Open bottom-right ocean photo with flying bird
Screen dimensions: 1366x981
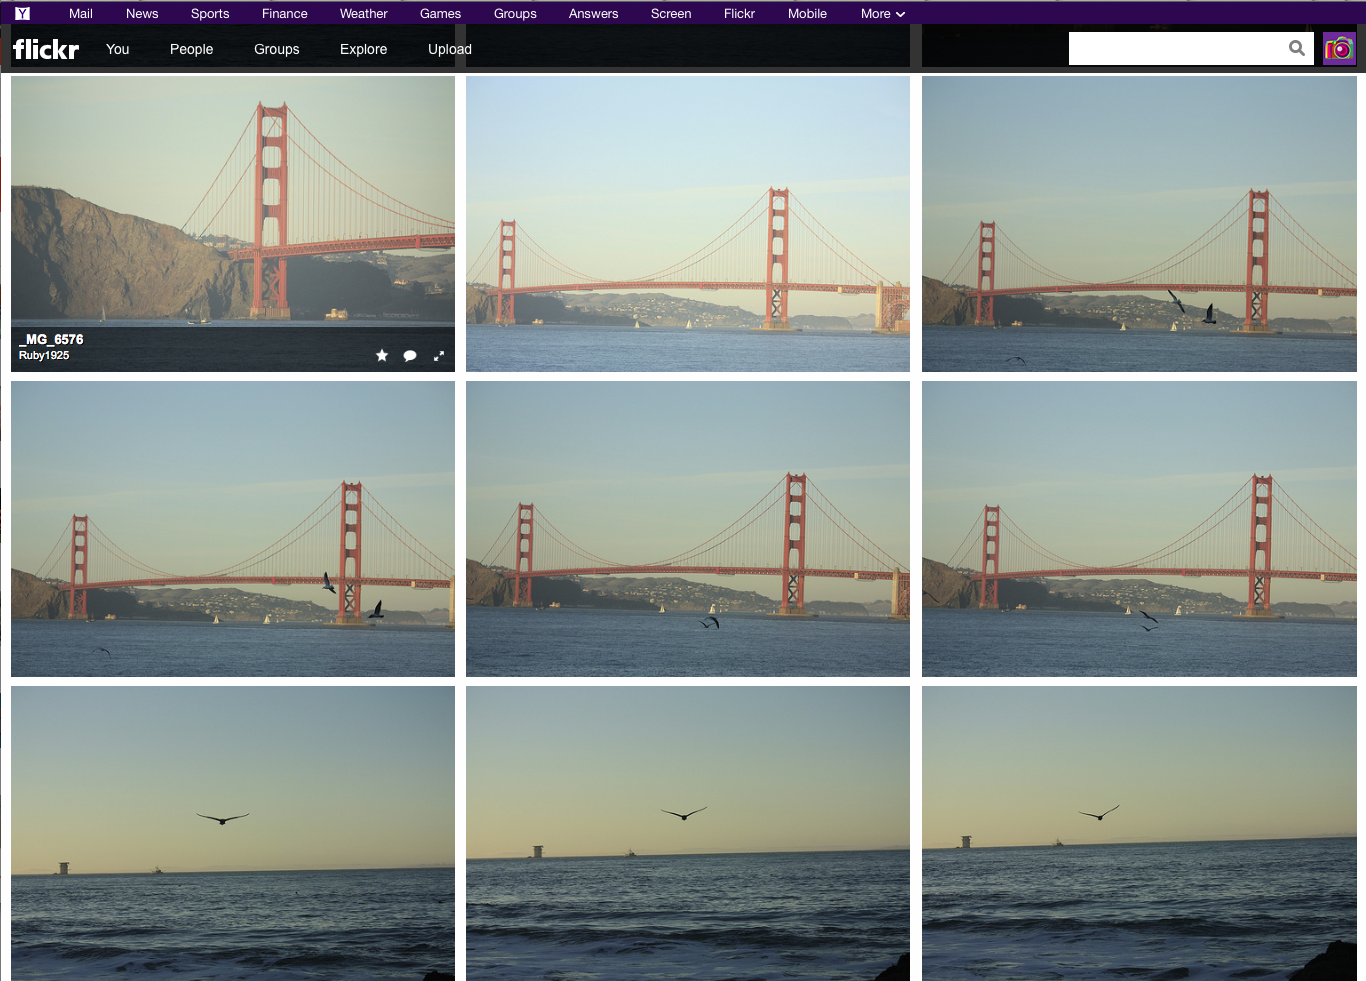(x=1139, y=833)
